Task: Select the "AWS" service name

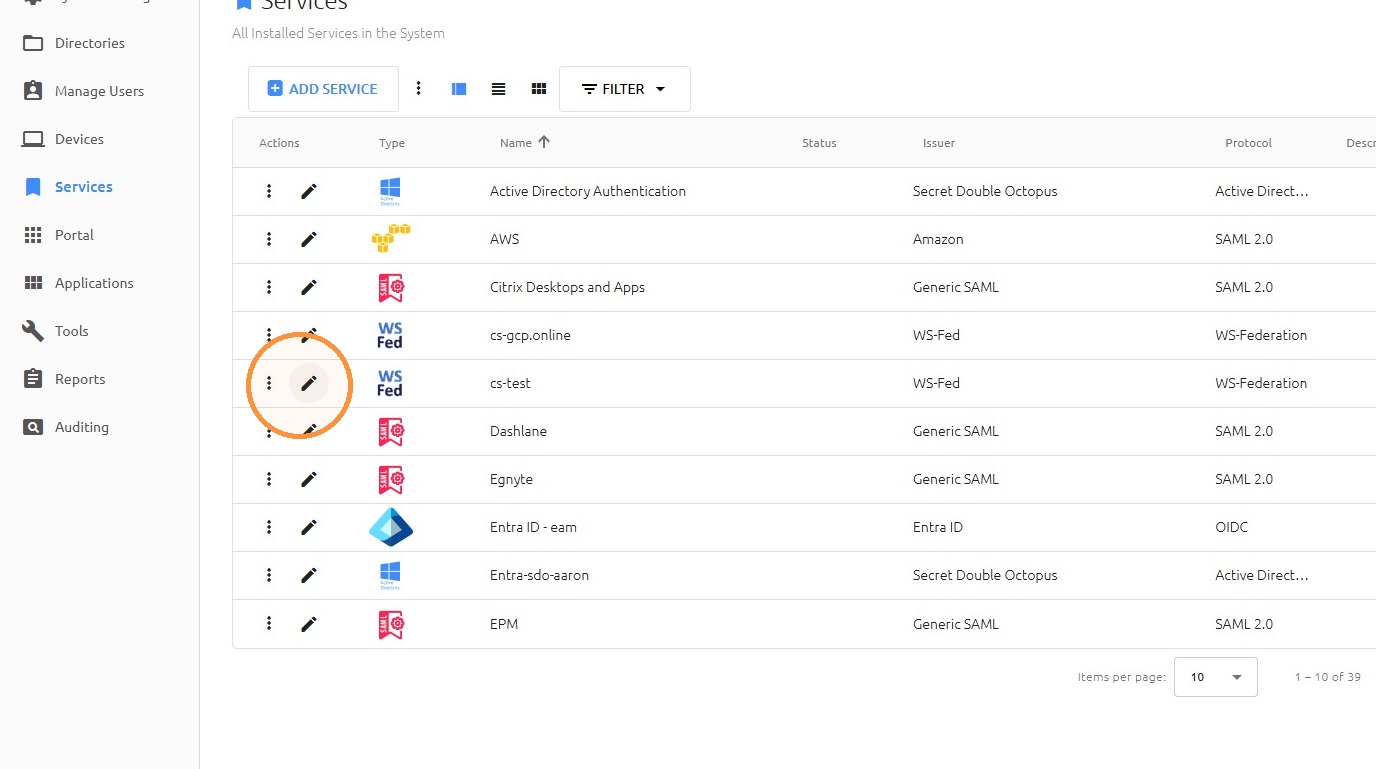Action: pyautogui.click(x=505, y=239)
